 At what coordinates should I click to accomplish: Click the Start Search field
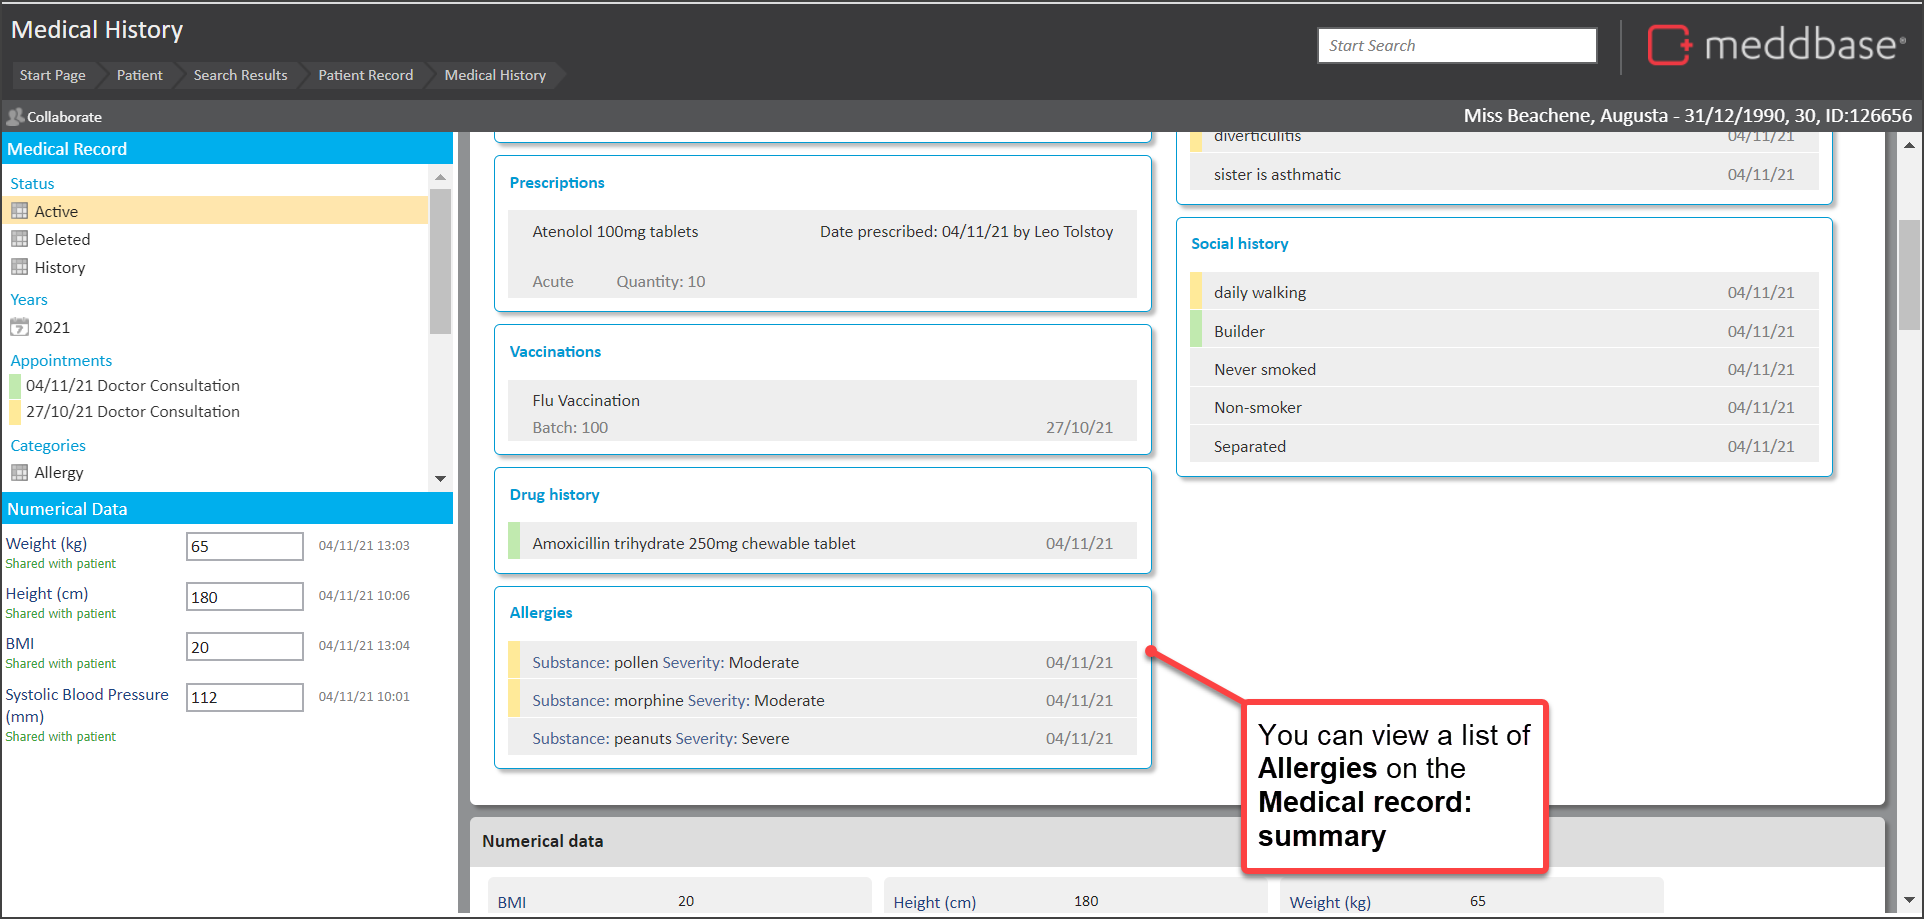point(1456,46)
